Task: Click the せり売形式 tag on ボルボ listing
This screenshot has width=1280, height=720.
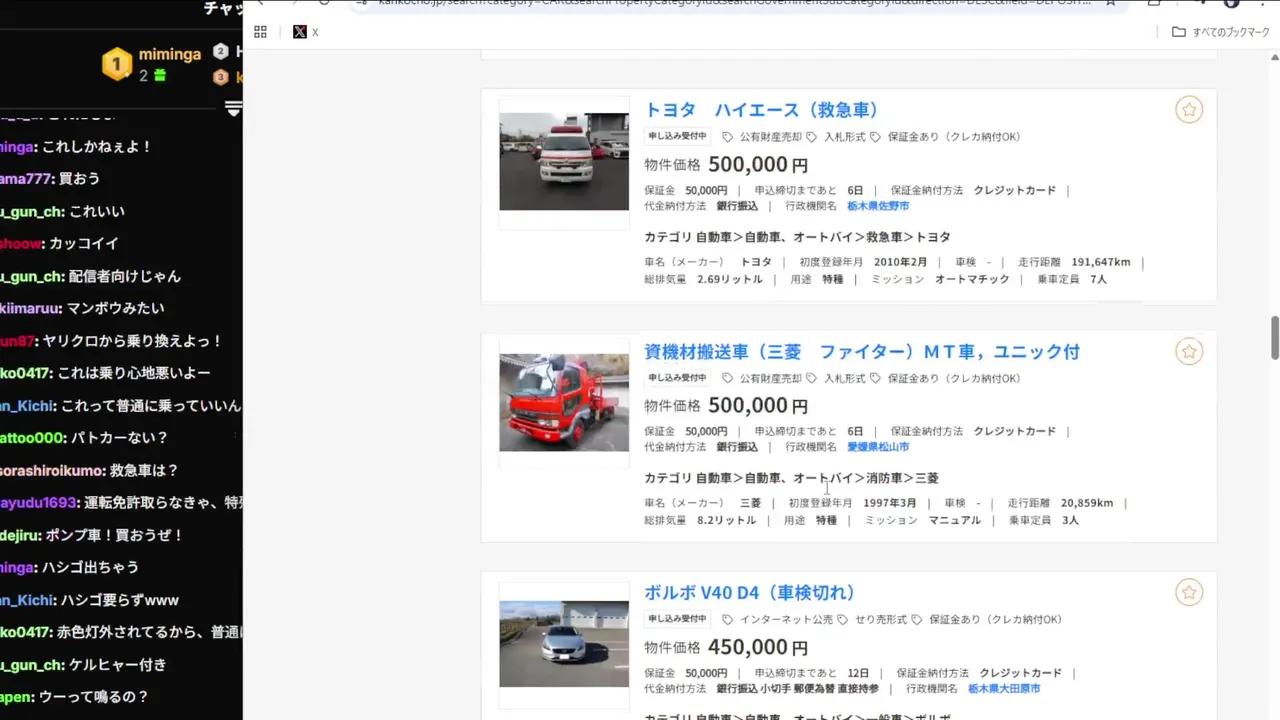Action: click(x=872, y=620)
